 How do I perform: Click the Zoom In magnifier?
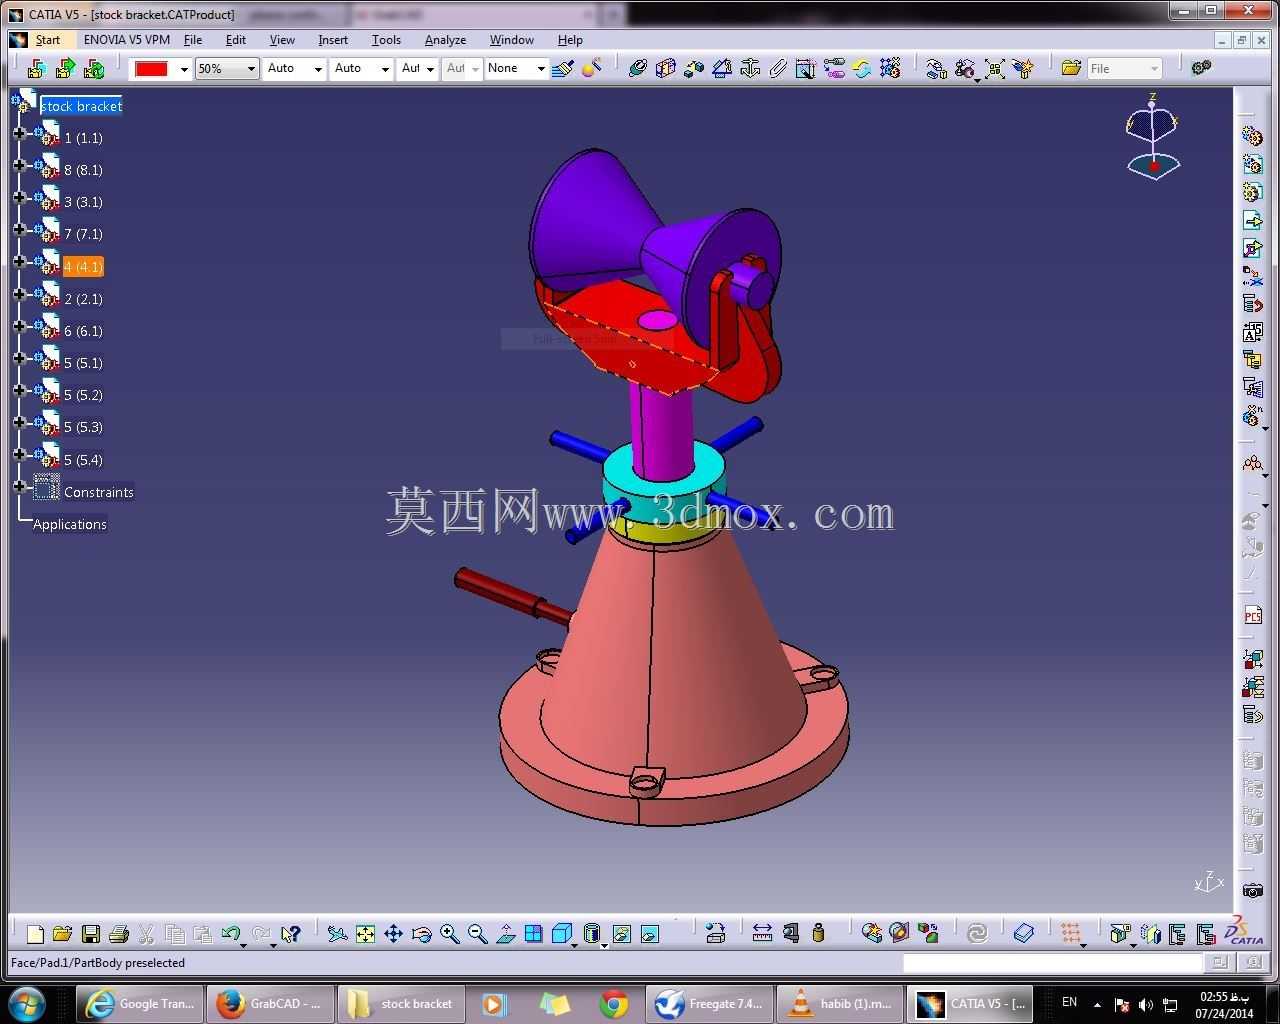point(449,934)
